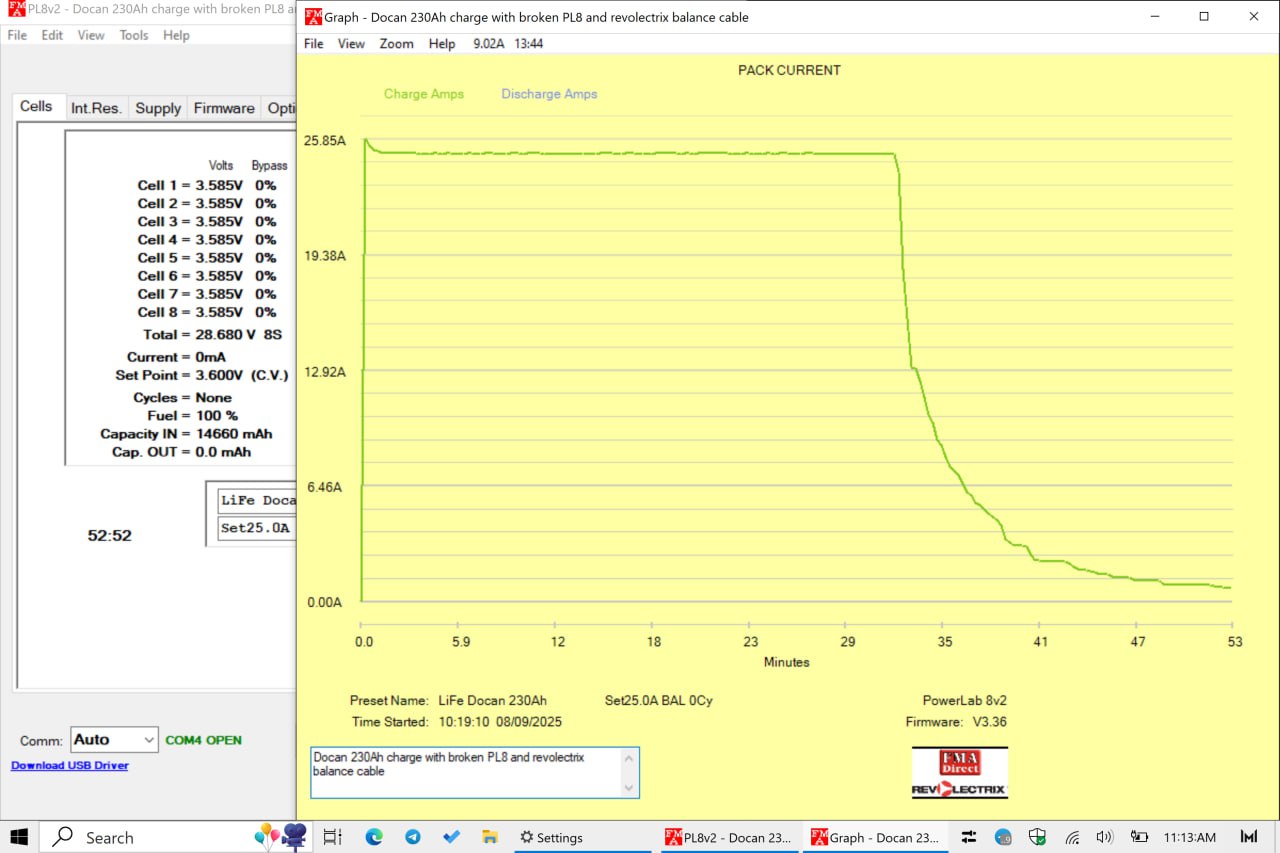Screen dimensions: 1280x853
Task: Click the Windows Security shield tray icon
Action: [1037, 837]
